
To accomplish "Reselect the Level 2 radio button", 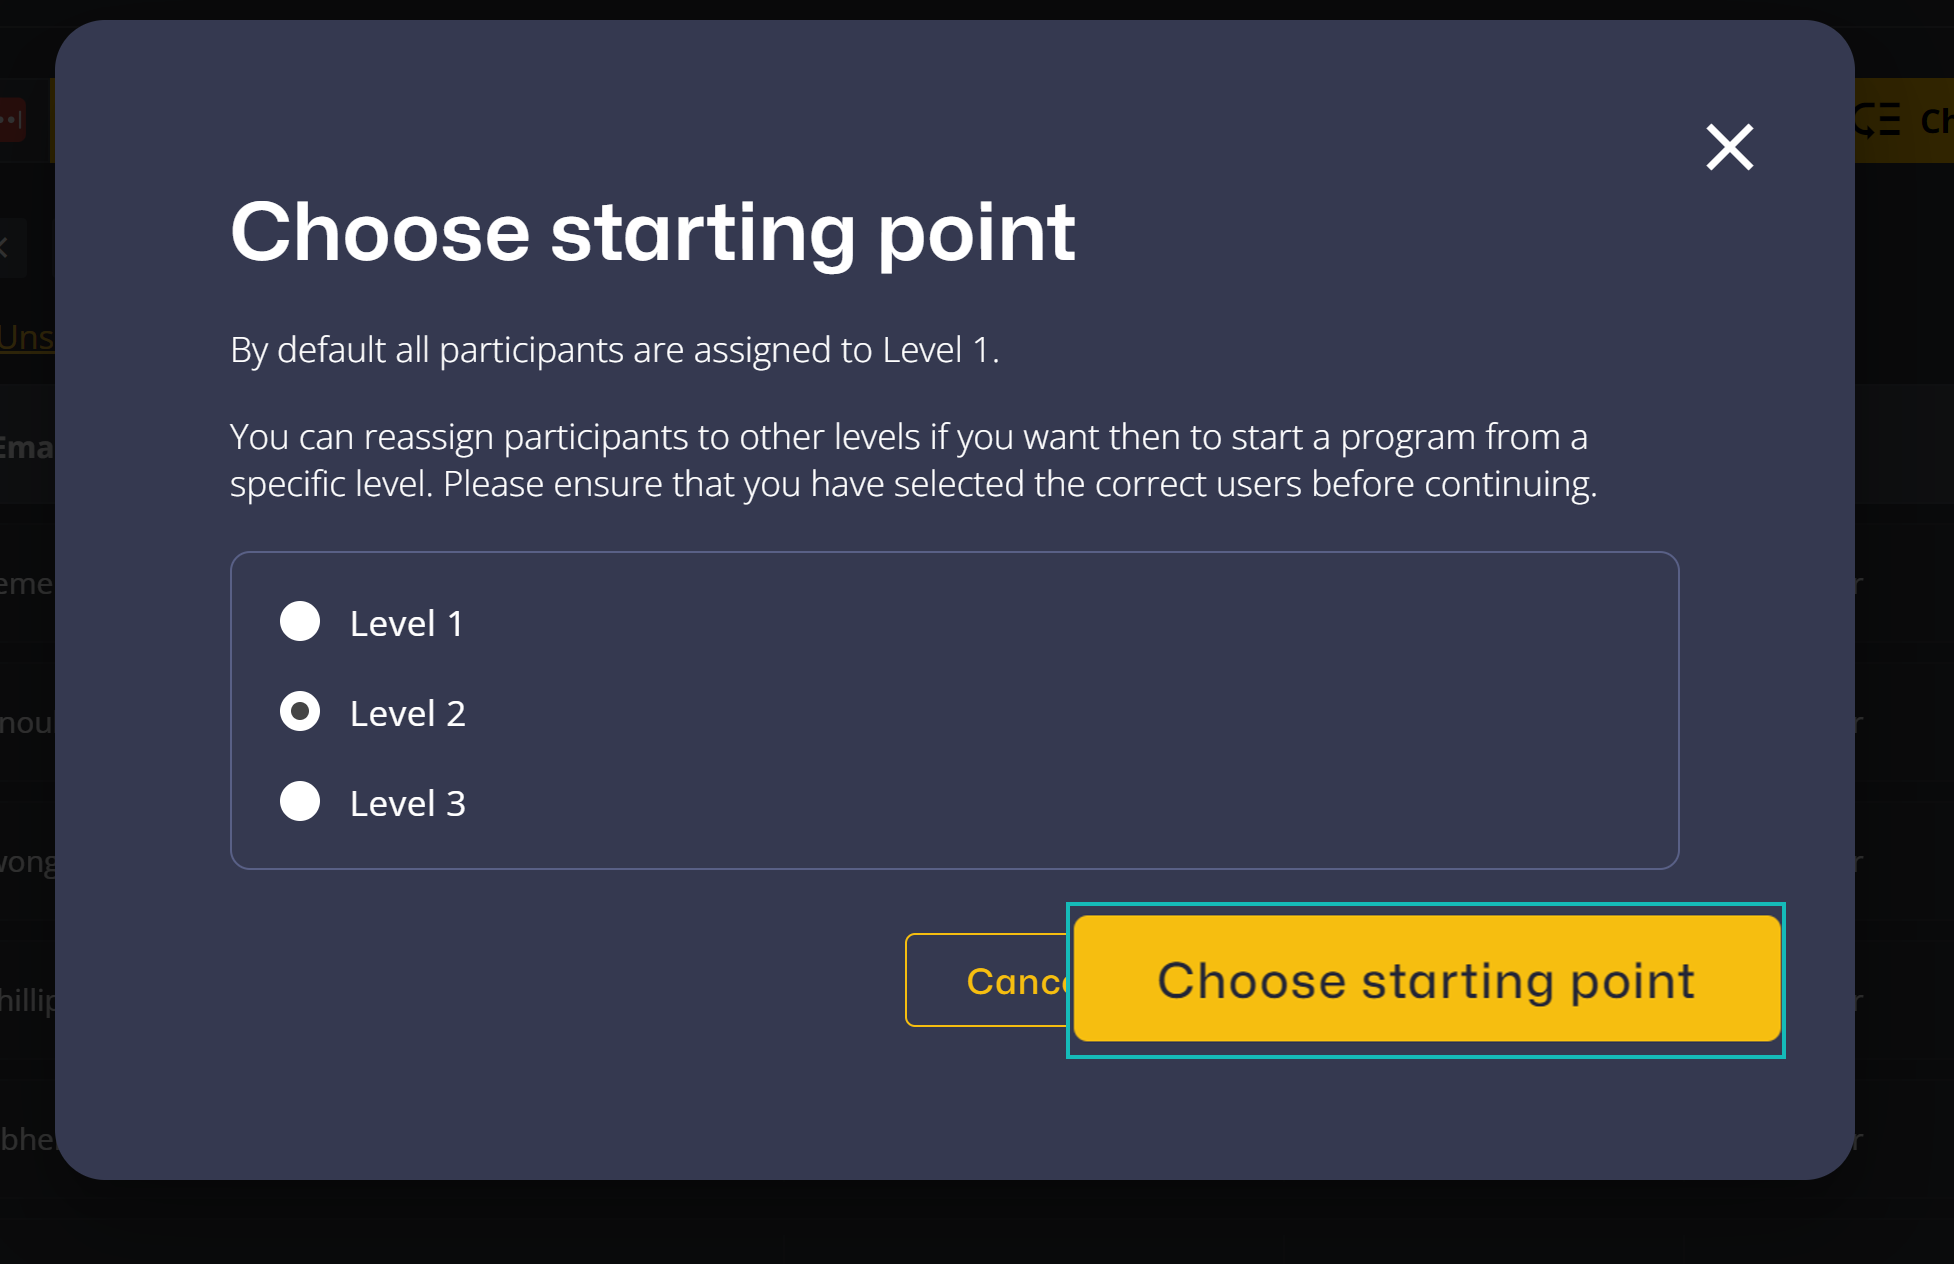I will click(300, 711).
